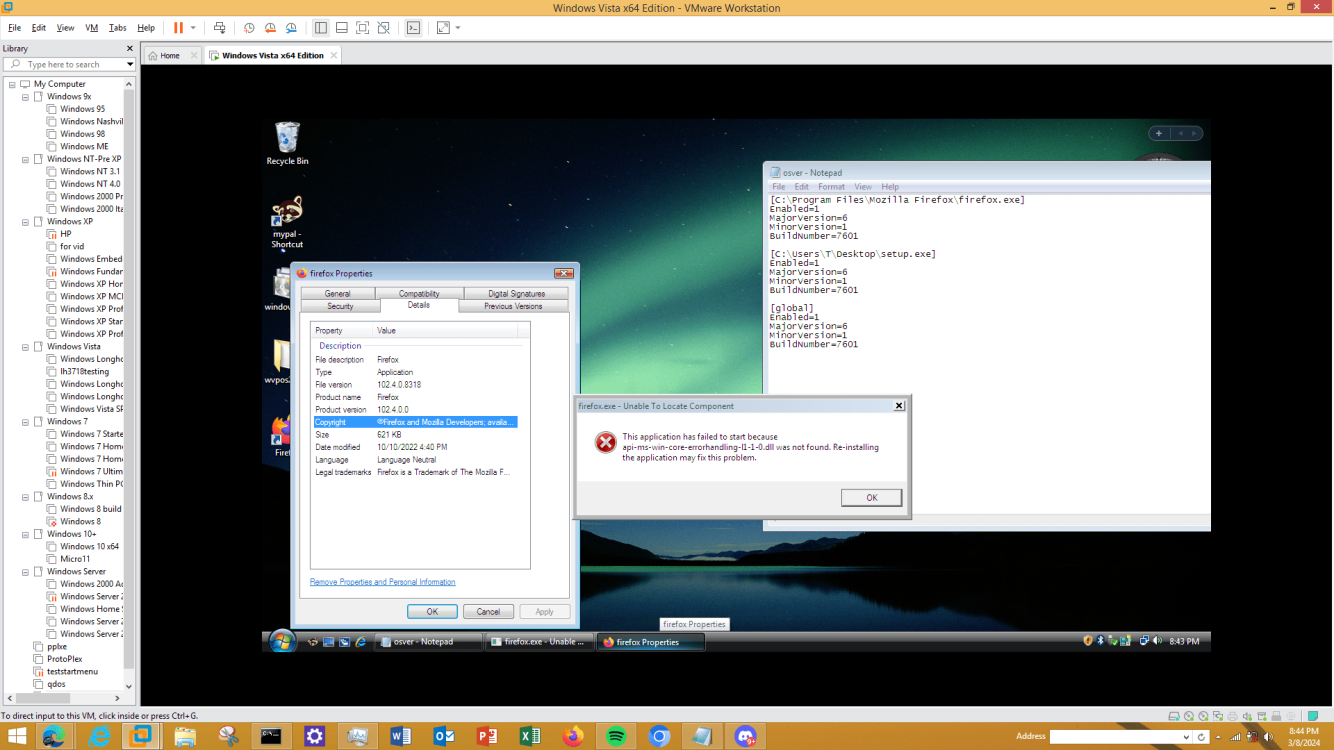Switch to the Compatibility tab

click(419, 293)
